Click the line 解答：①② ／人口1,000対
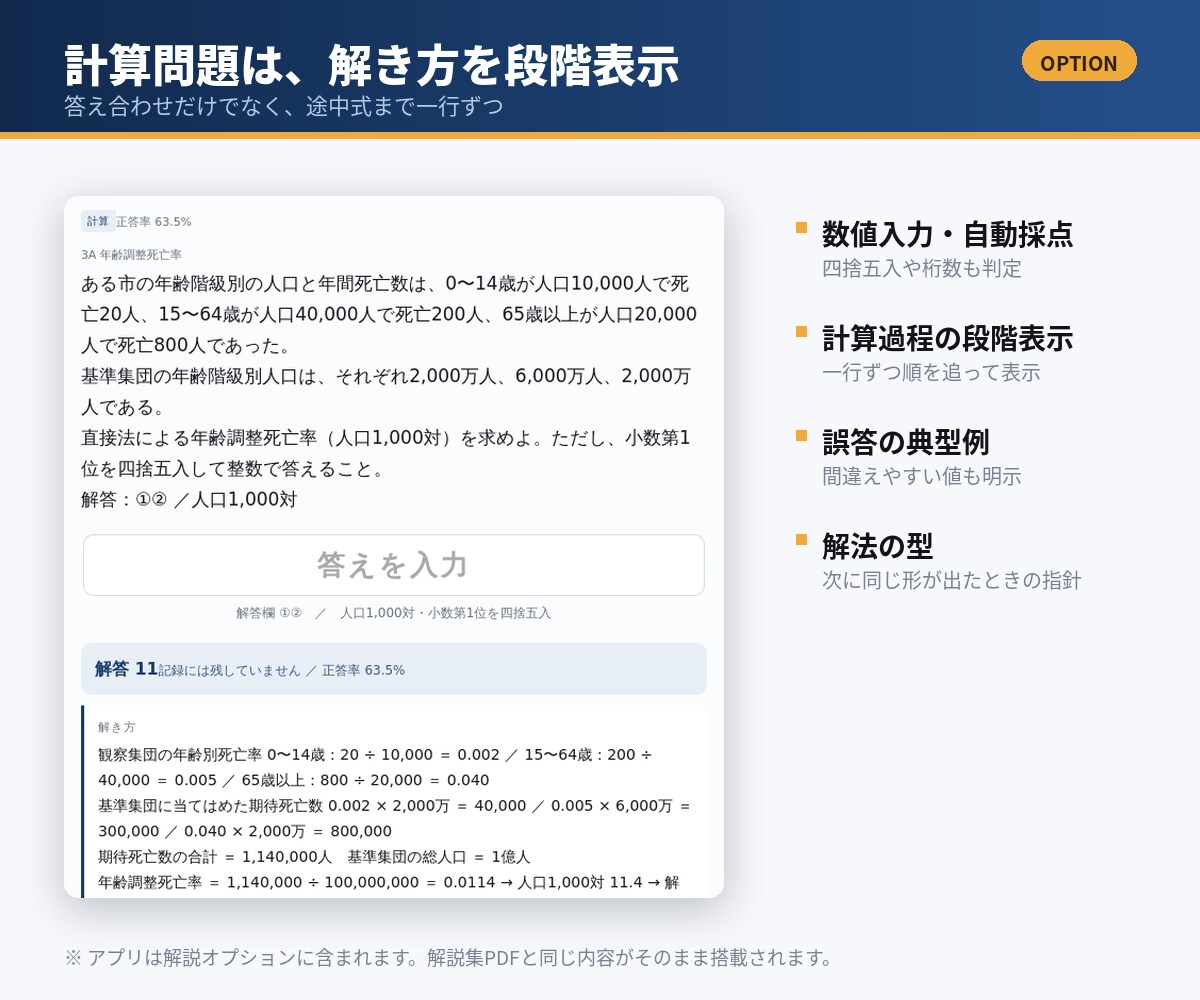Image resolution: width=1200 pixels, height=1000 pixels. [x=189, y=500]
